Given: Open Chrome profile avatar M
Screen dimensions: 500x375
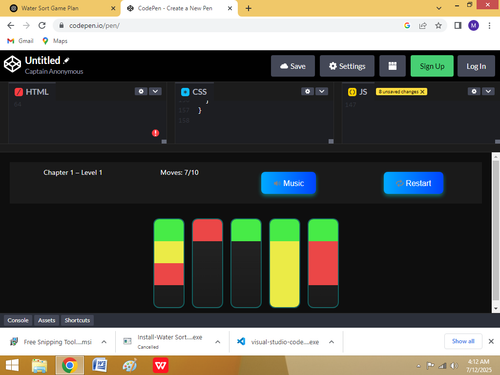Looking at the screenshot, I should [x=473, y=25].
